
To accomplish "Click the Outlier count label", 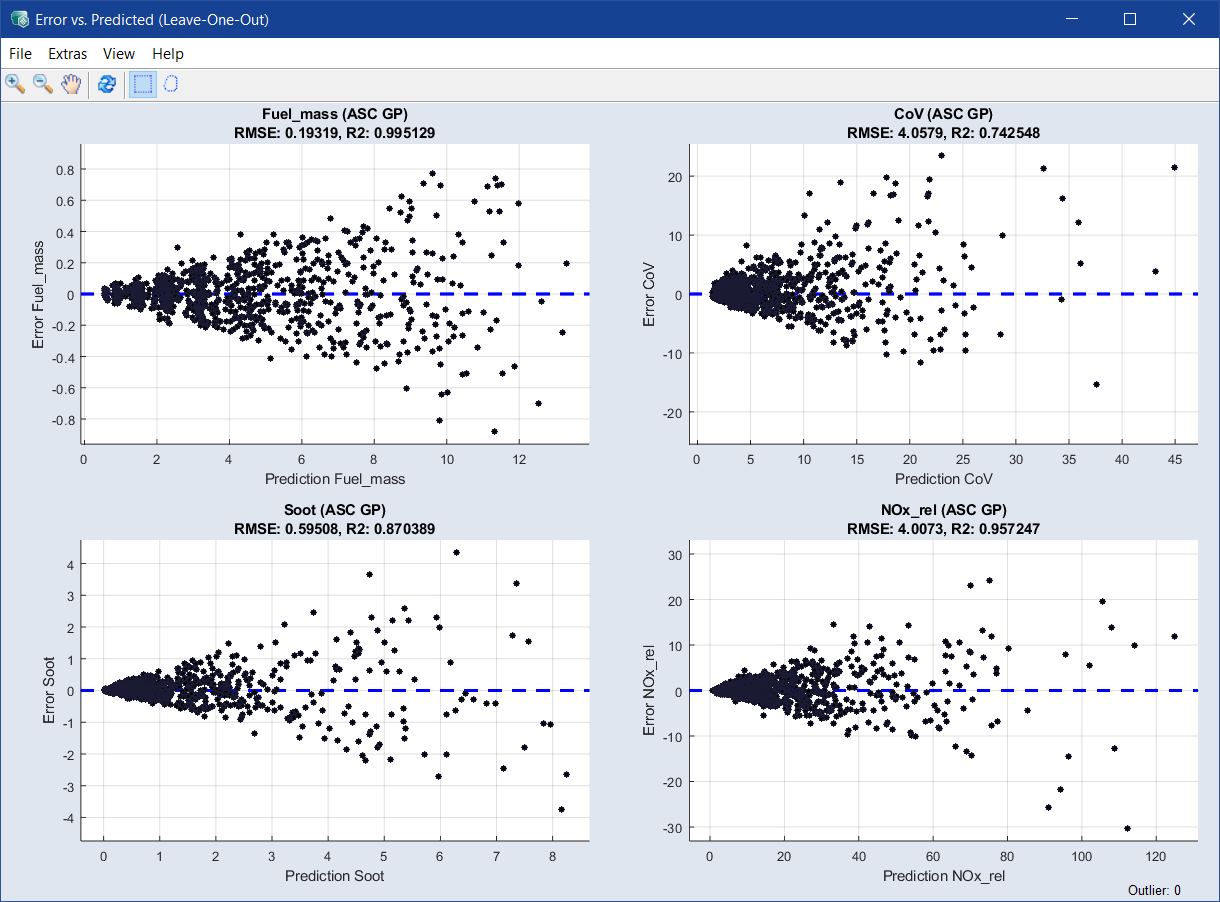I will click(1153, 890).
